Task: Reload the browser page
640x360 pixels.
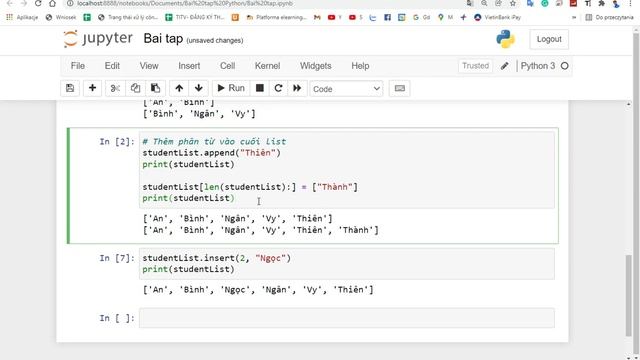Action: [x=38, y=3]
